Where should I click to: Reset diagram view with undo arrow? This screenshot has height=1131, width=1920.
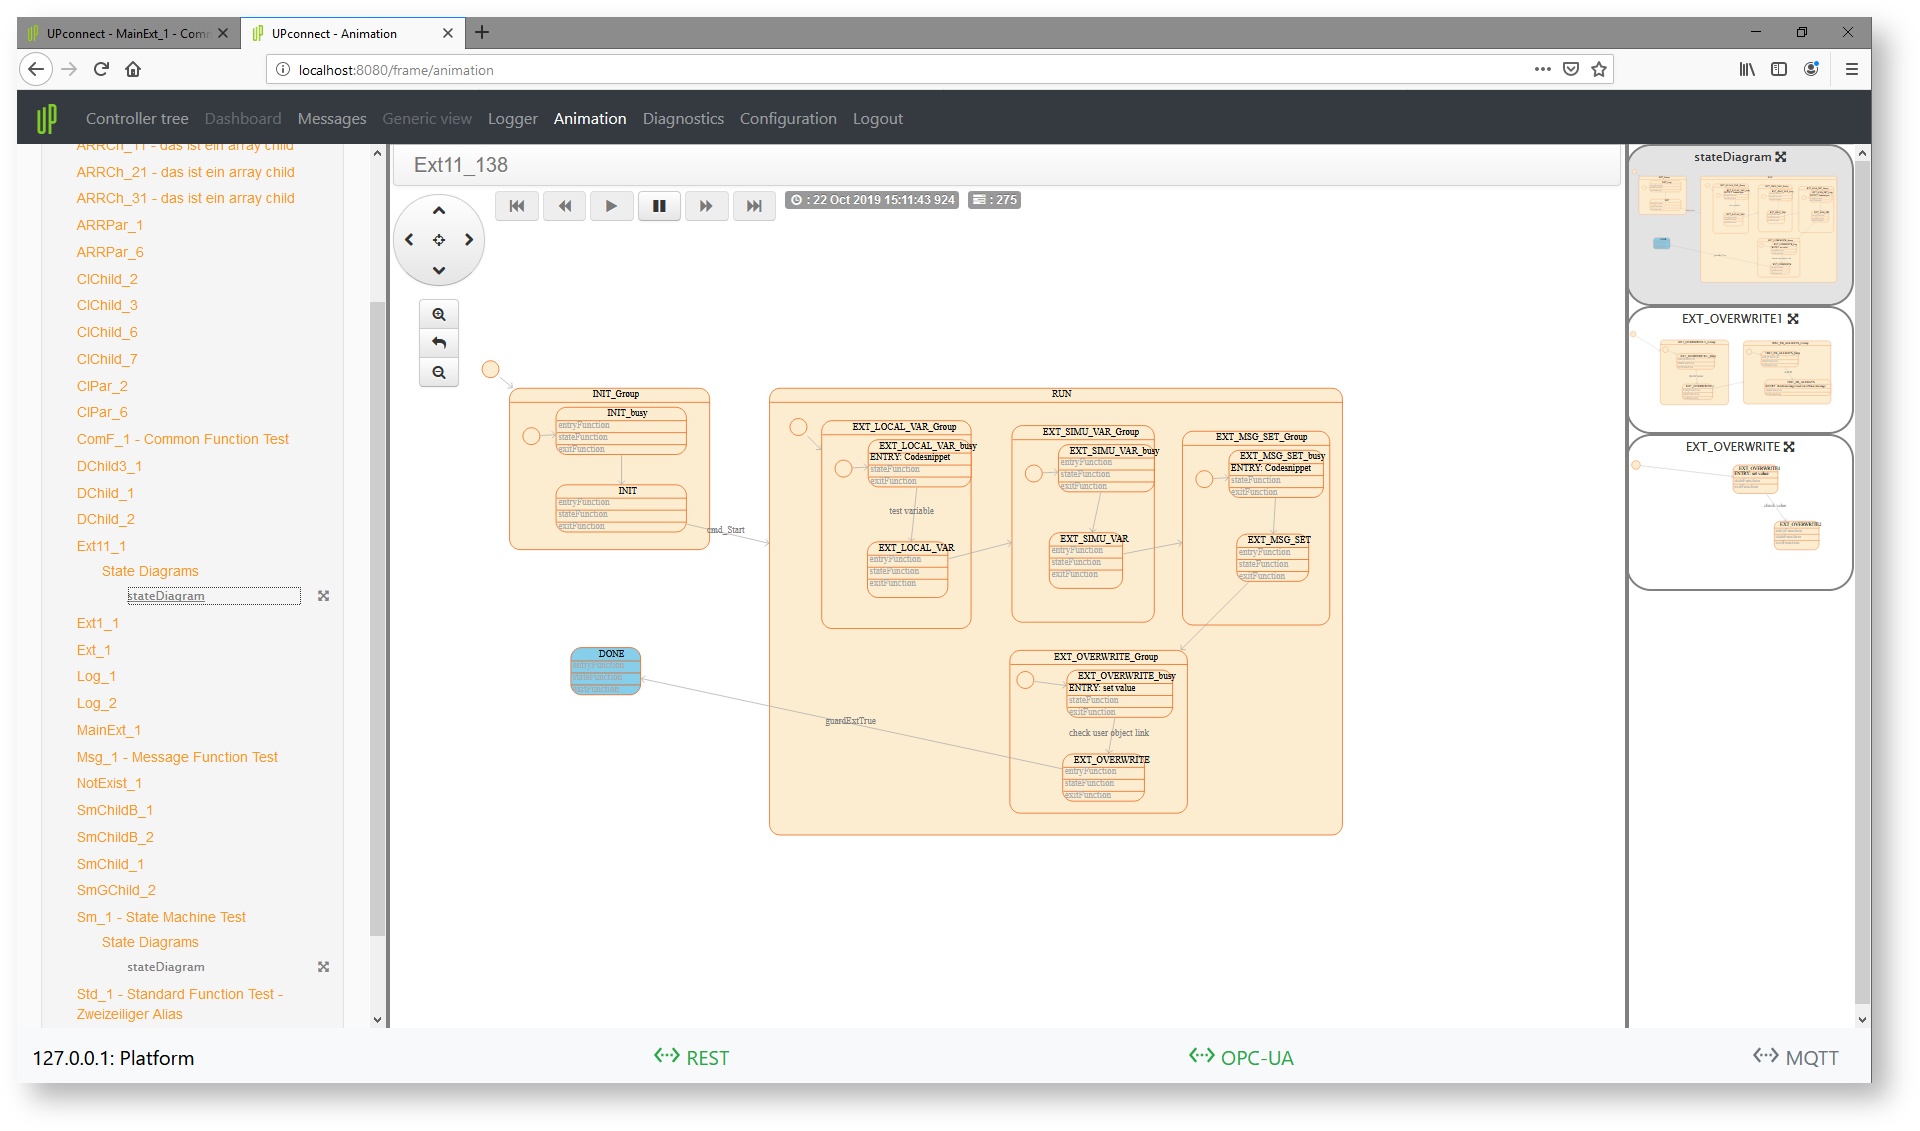(439, 343)
